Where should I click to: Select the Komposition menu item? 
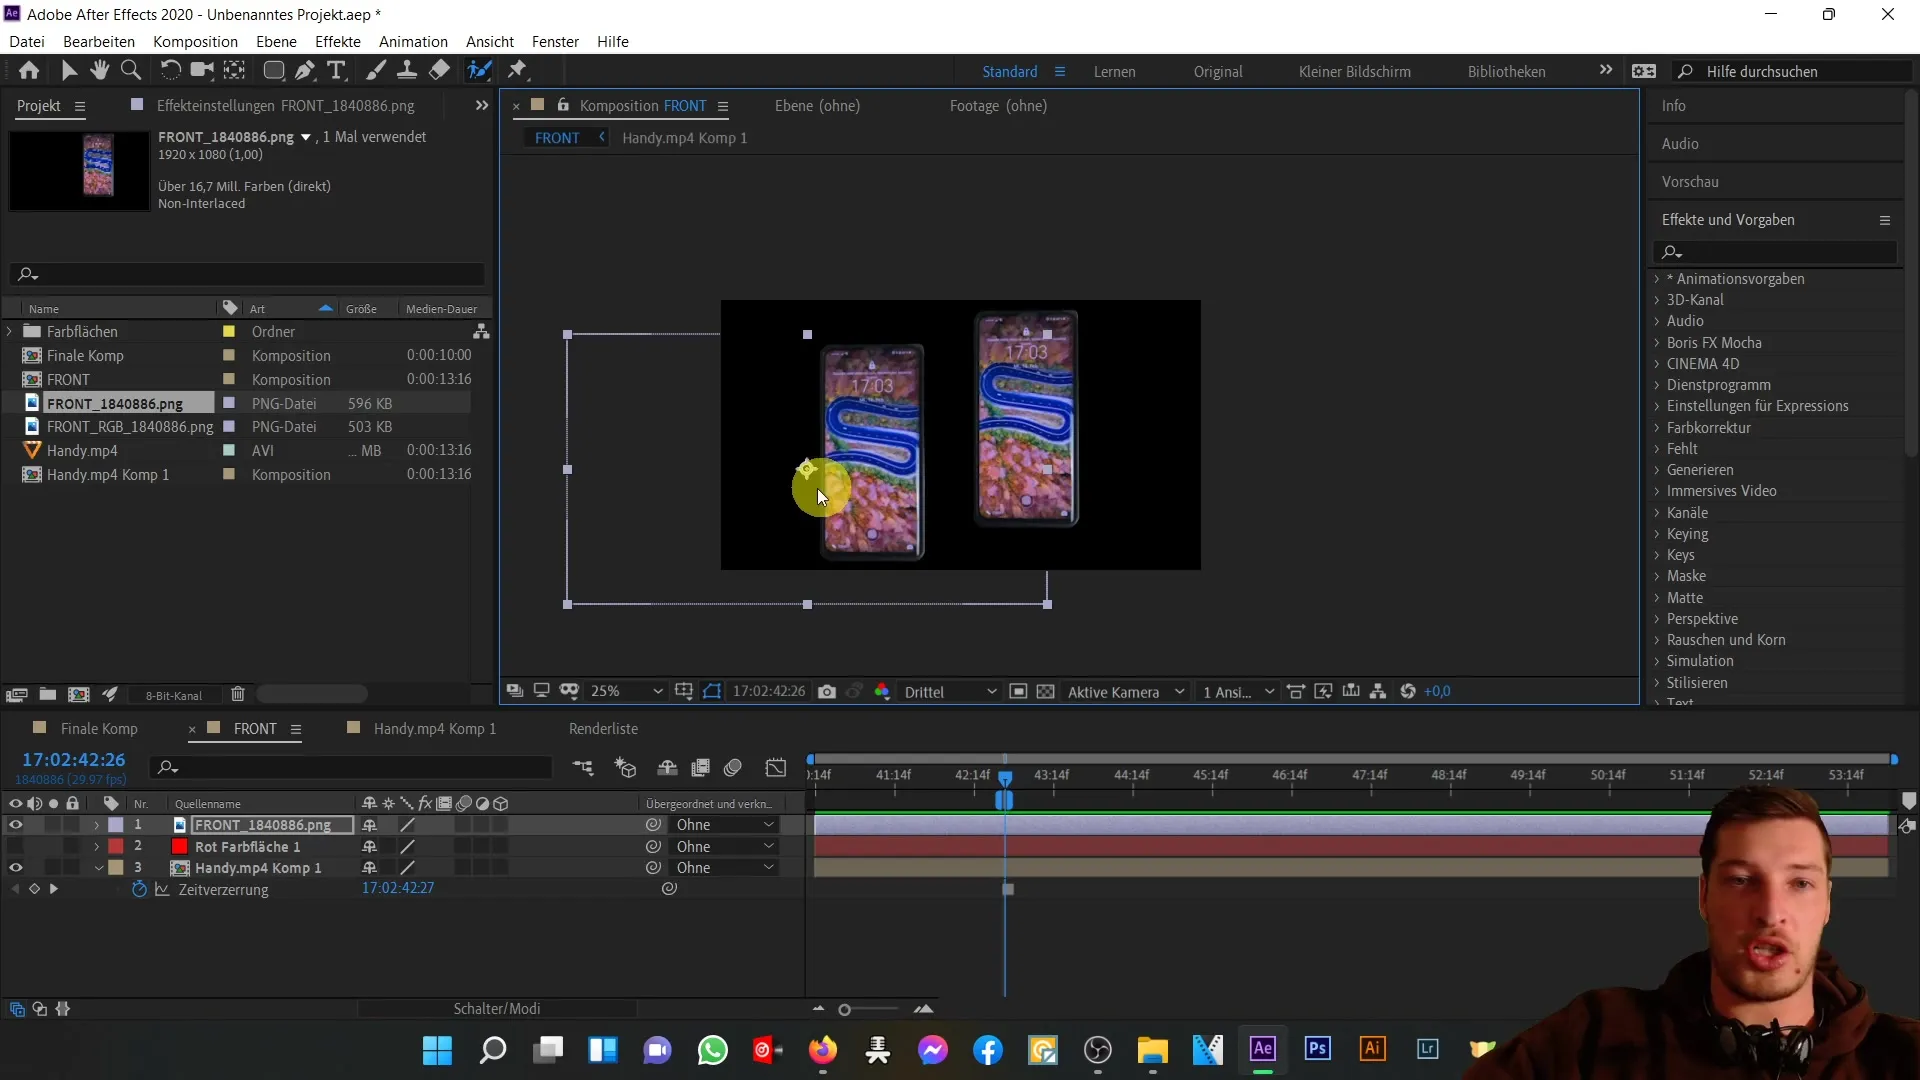195,41
